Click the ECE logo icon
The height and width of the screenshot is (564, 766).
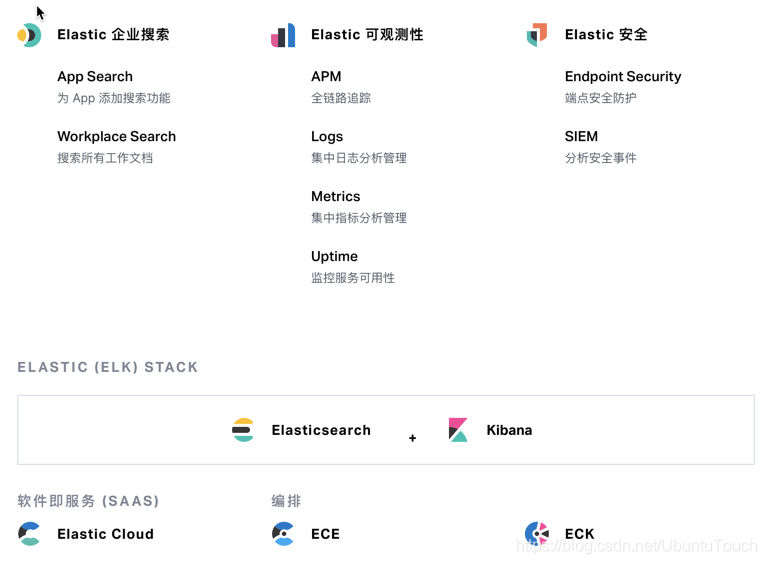pos(283,534)
